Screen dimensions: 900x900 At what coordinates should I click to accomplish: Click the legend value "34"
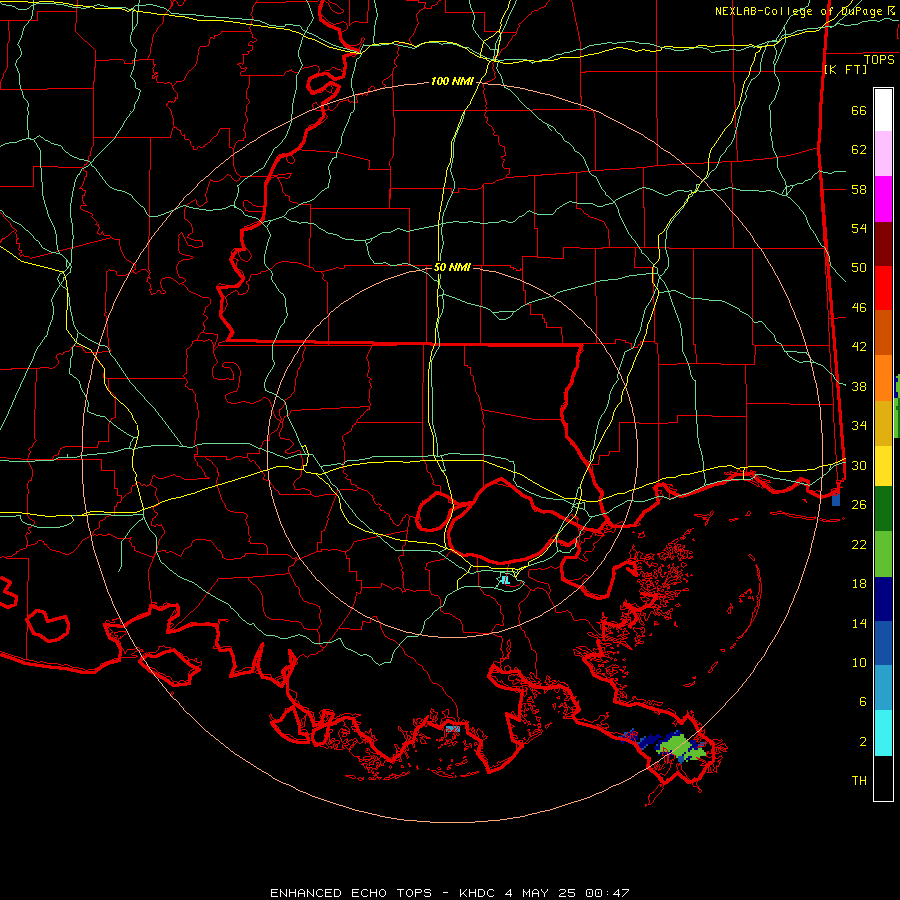tap(859, 426)
